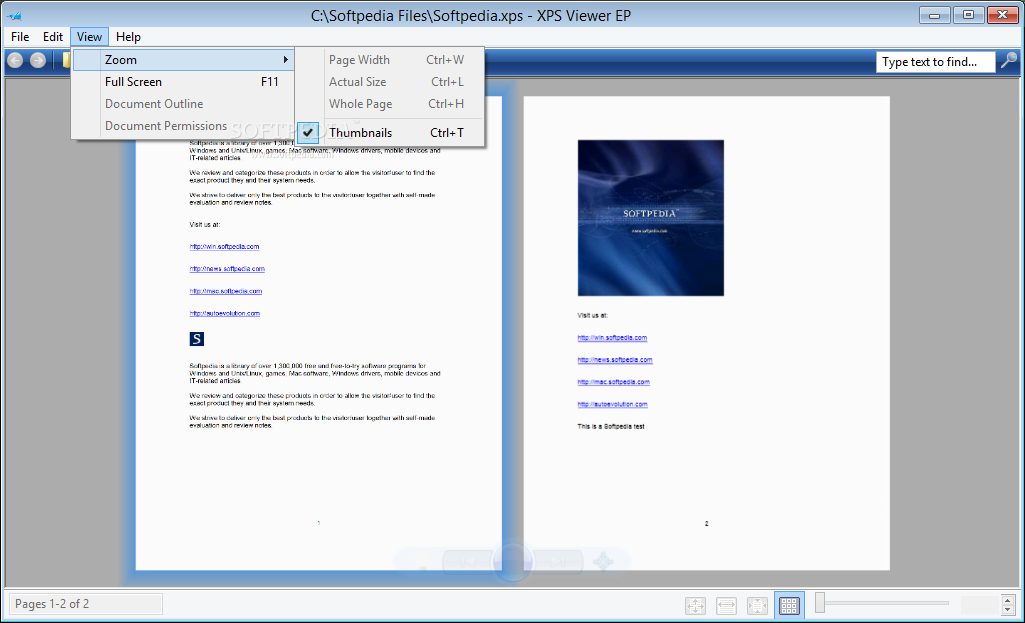Select Whole Page zoom option
Screen dimensions: 1025x623
[x=390, y=104]
